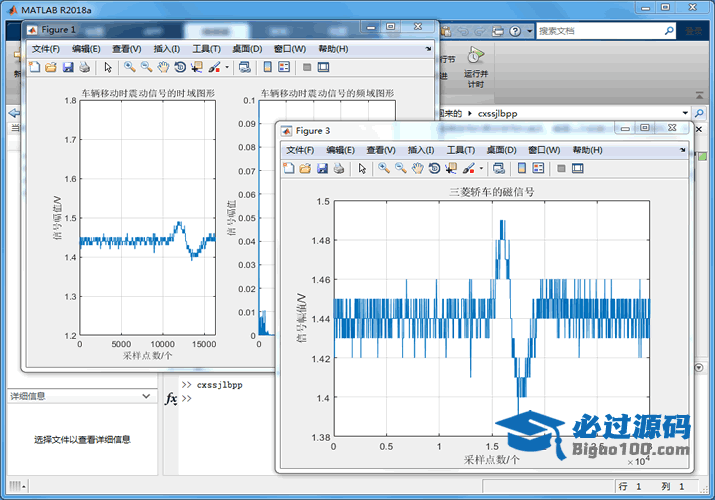The image size is (715, 500).
Task: Expand the 详细信息 panel chevron
Action: [146, 396]
